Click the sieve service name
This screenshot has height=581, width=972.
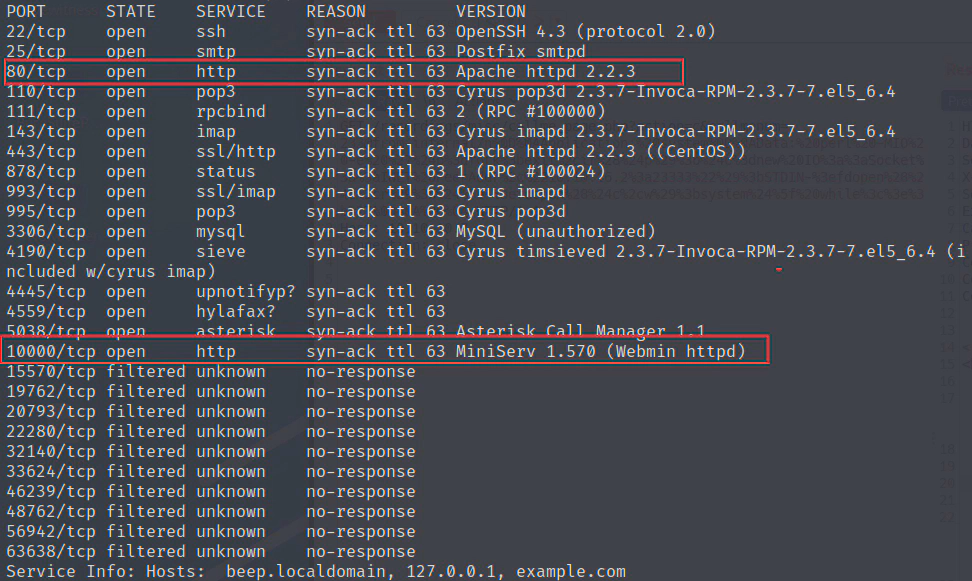[221, 252]
